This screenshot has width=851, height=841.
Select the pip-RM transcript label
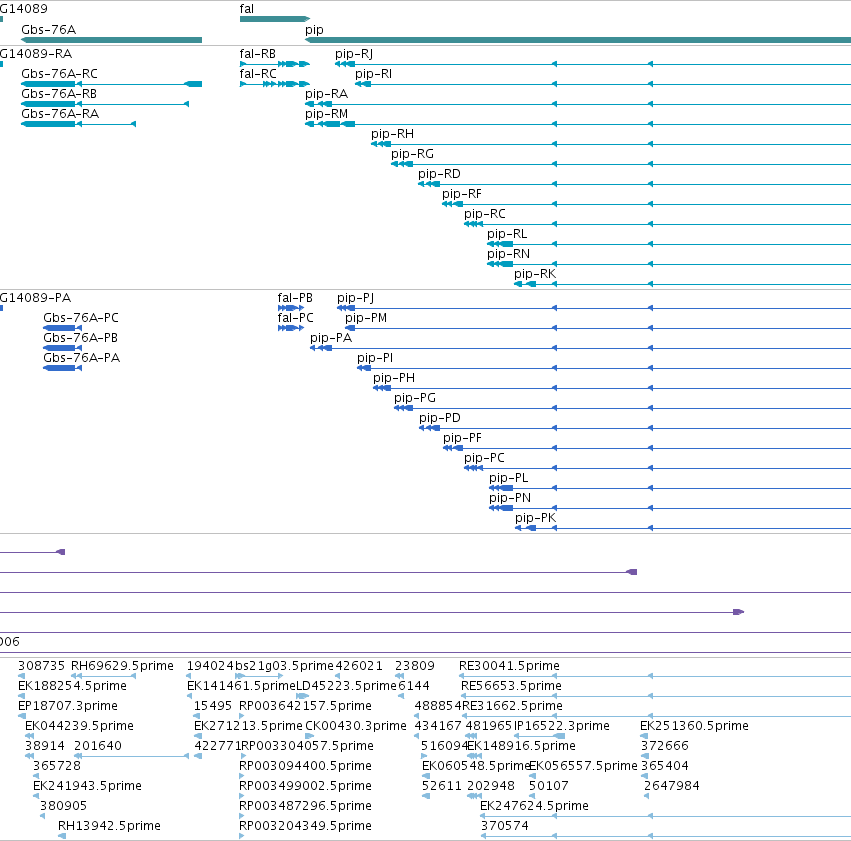[326, 113]
